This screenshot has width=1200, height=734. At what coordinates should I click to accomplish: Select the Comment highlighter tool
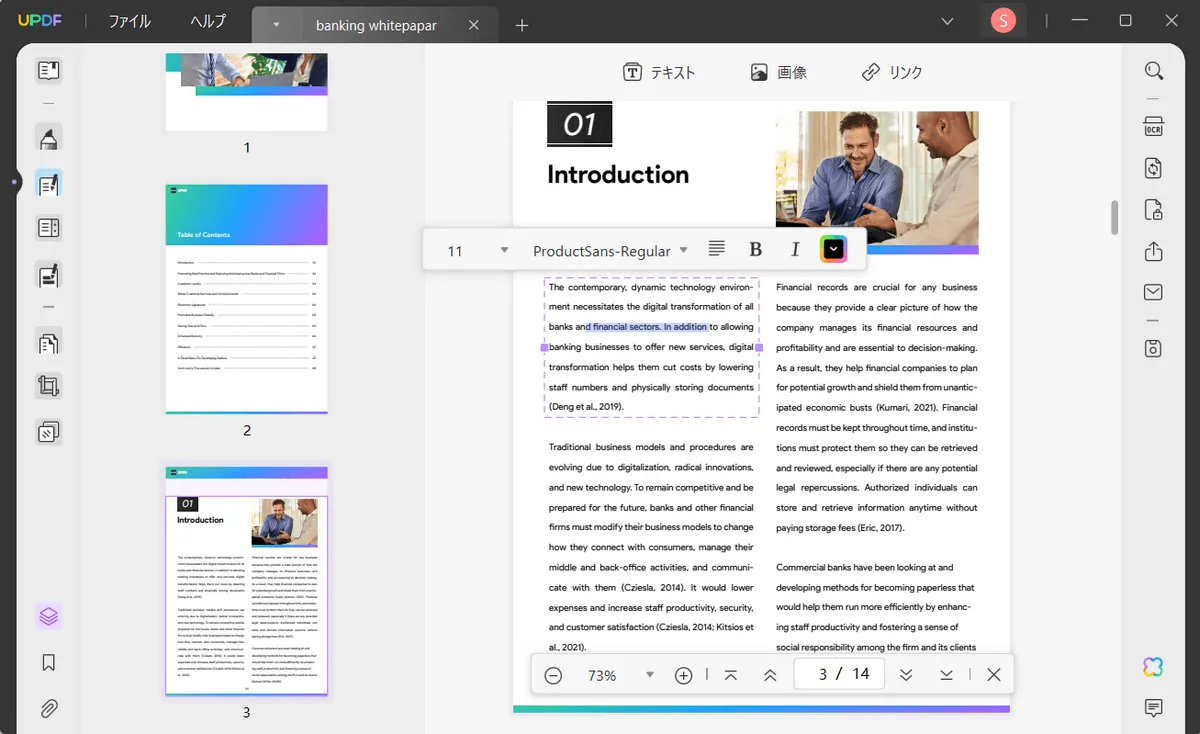48,138
